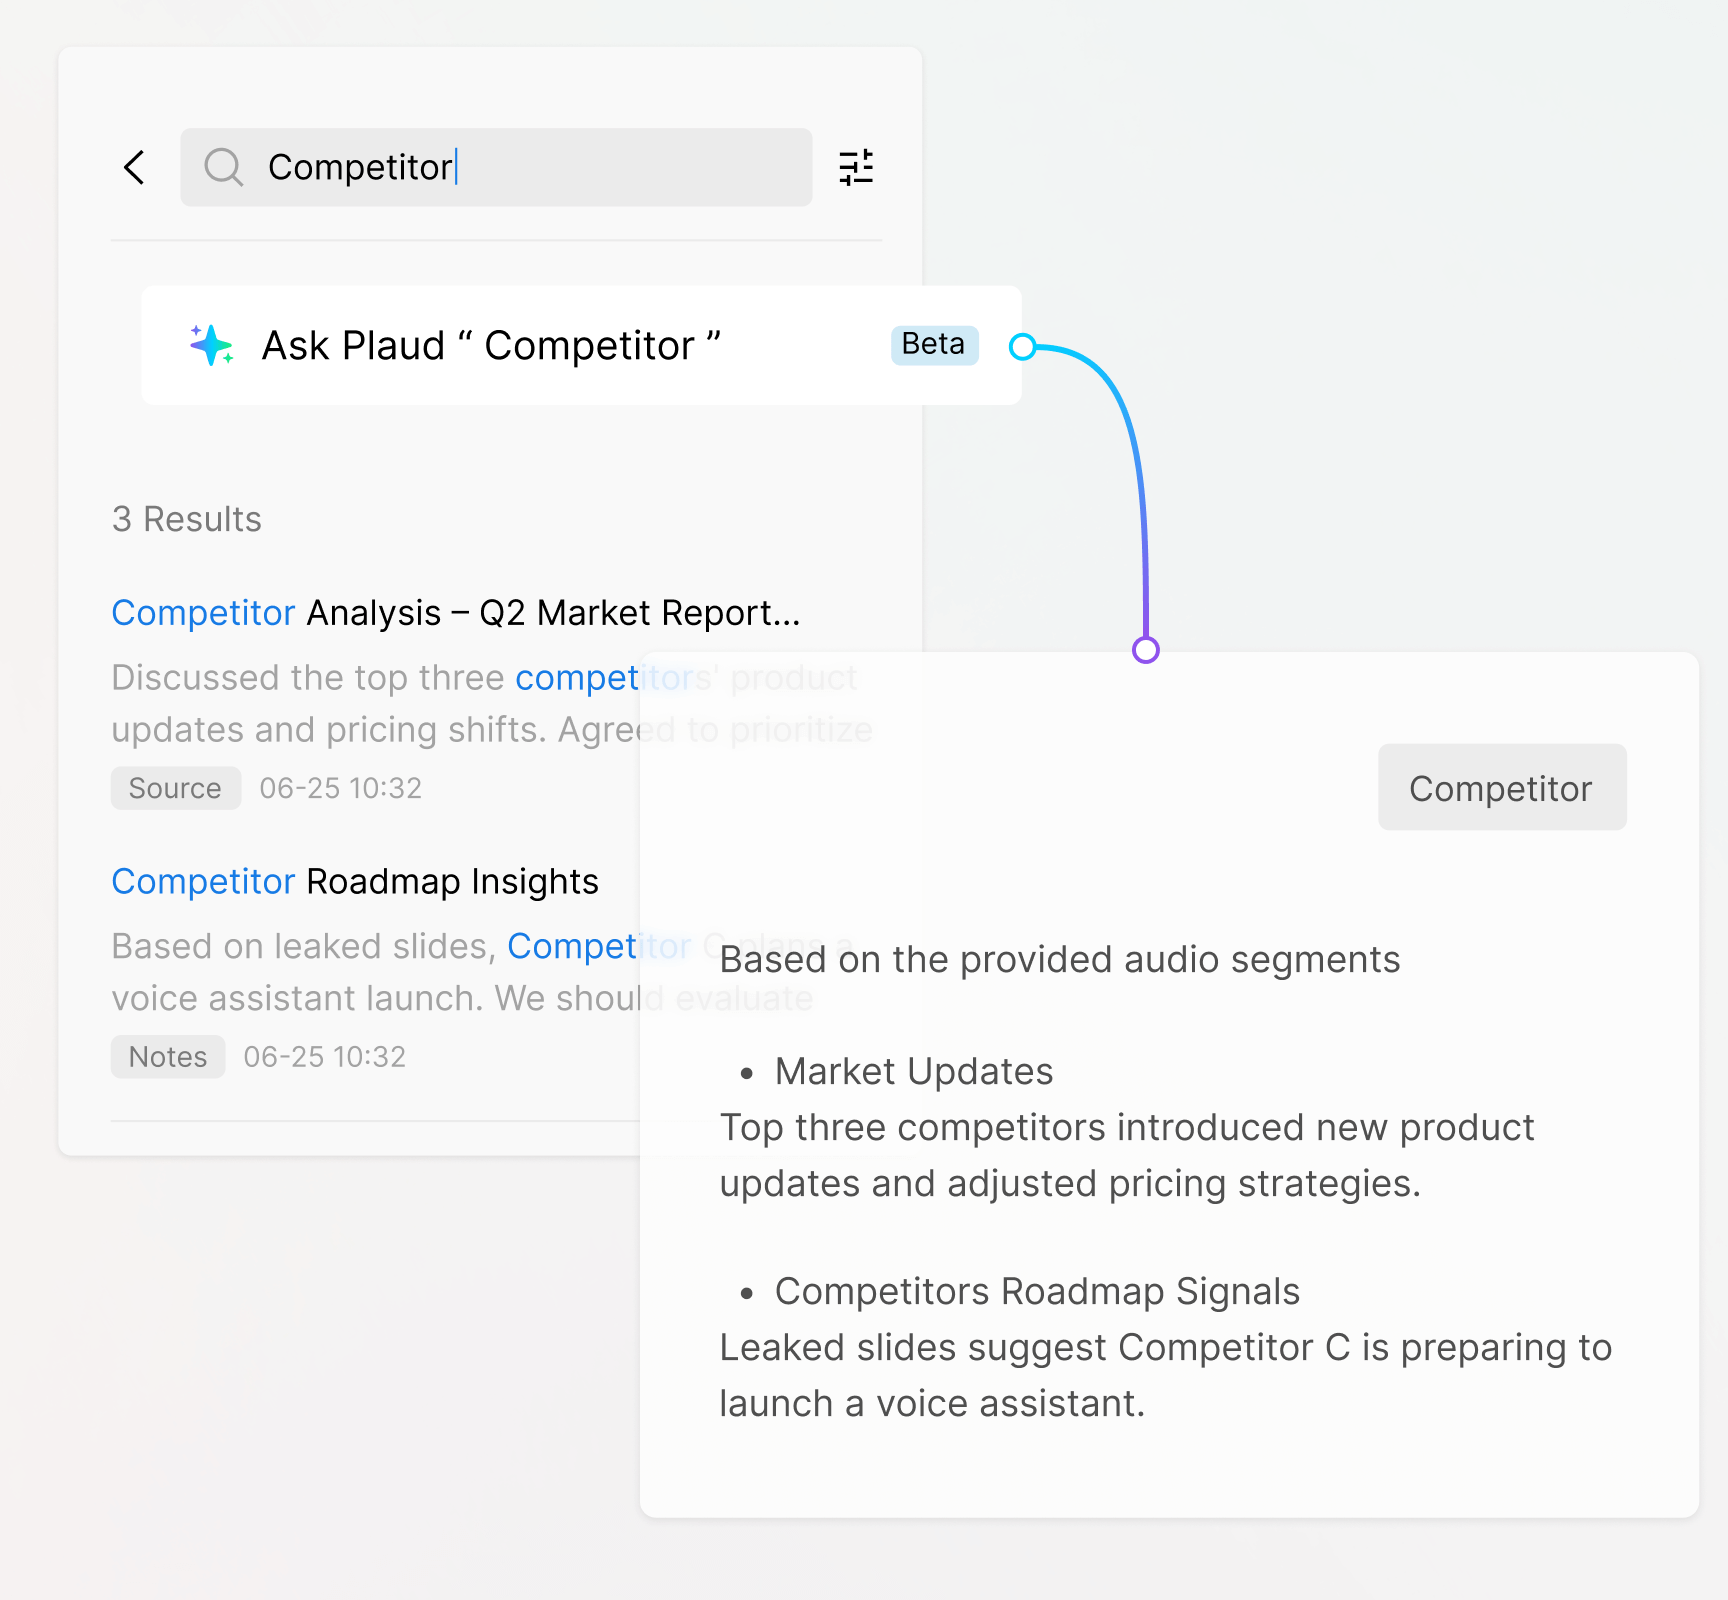Open Ask Plaud "Competitor" suggestion
The height and width of the screenshot is (1600, 1728).
point(490,346)
